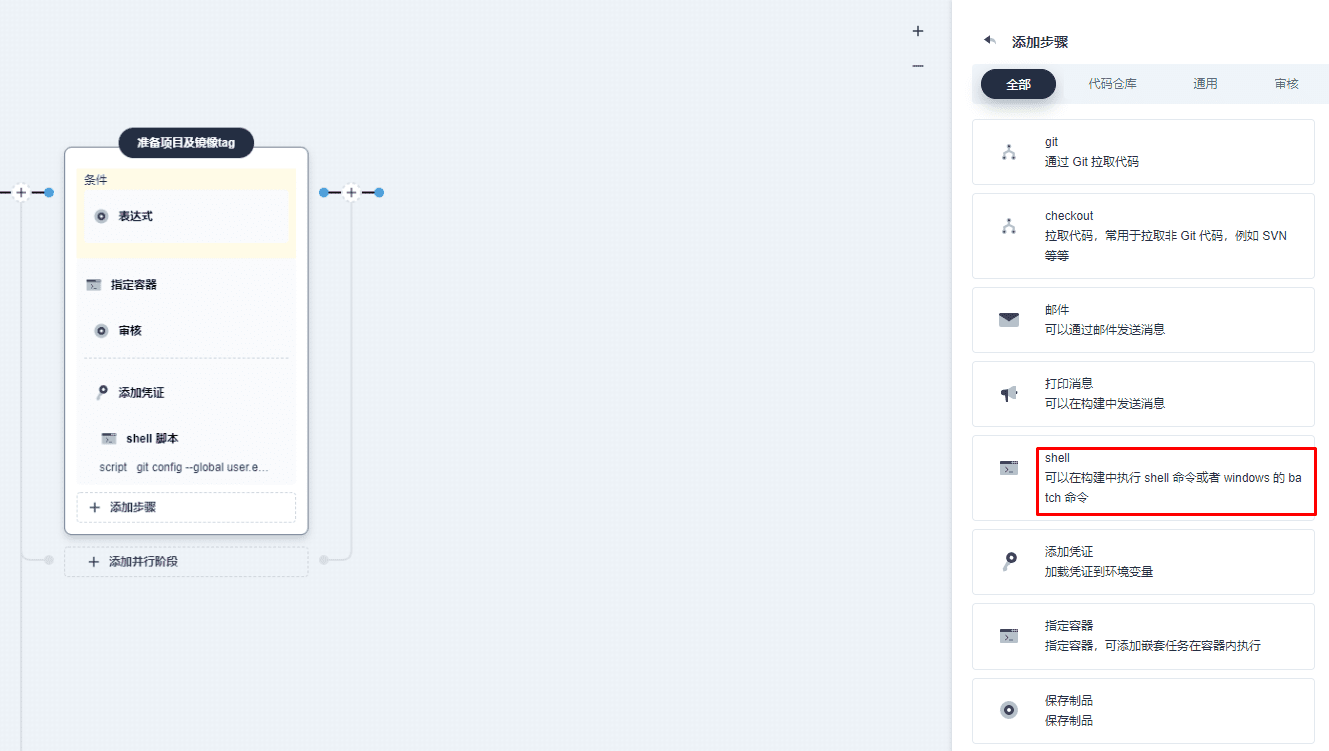Zoom in with the plus icon
Viewport: 1329px width, 751px height.
tap(918, 31)
